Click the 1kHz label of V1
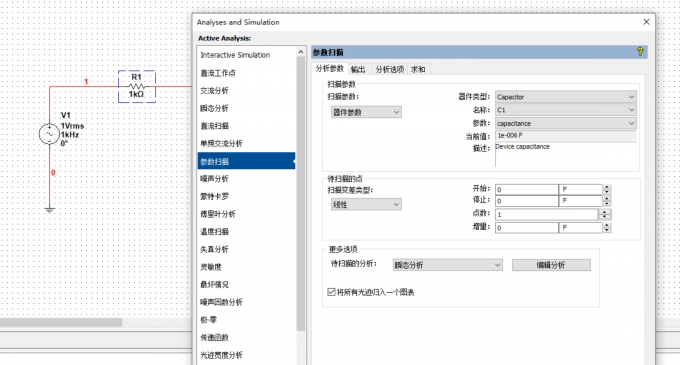Image resolution: width=680 pixels, height=365 pixels. point(70,135)
